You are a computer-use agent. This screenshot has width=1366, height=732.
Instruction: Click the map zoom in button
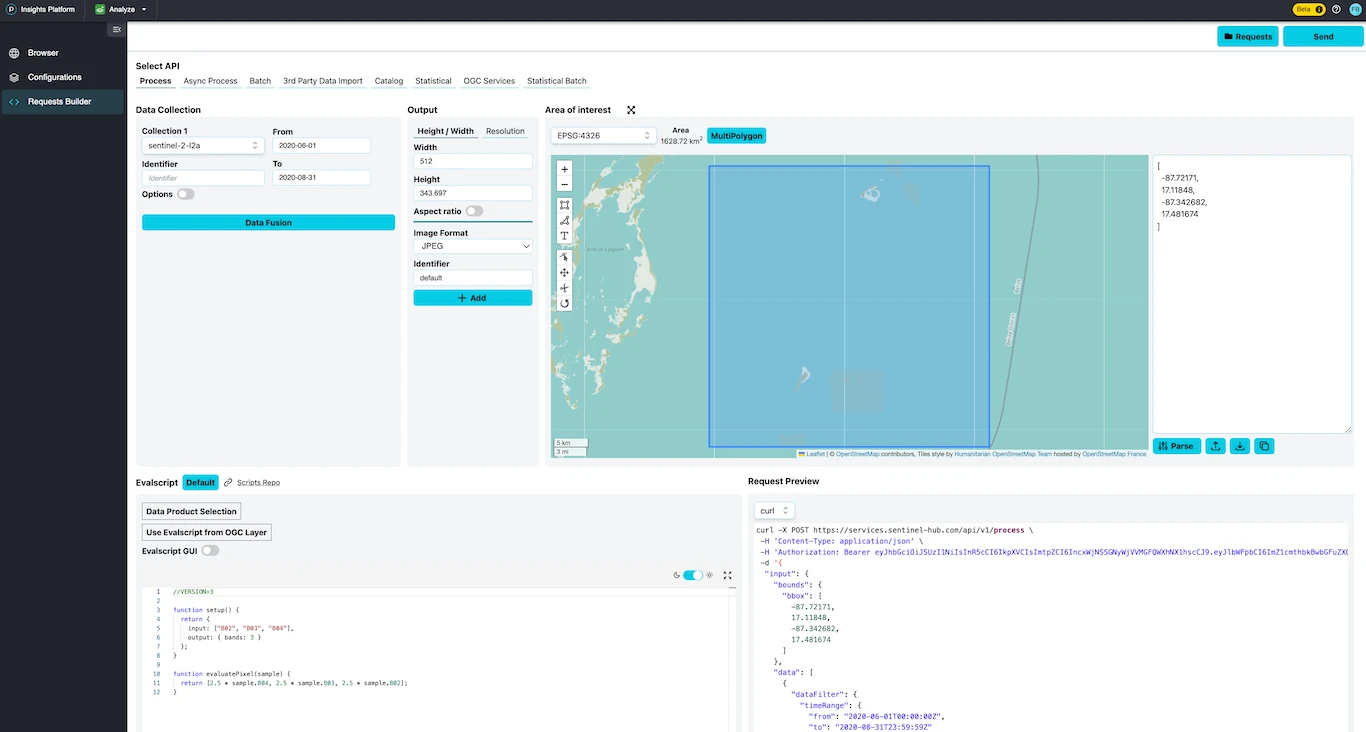coord(564,169)
